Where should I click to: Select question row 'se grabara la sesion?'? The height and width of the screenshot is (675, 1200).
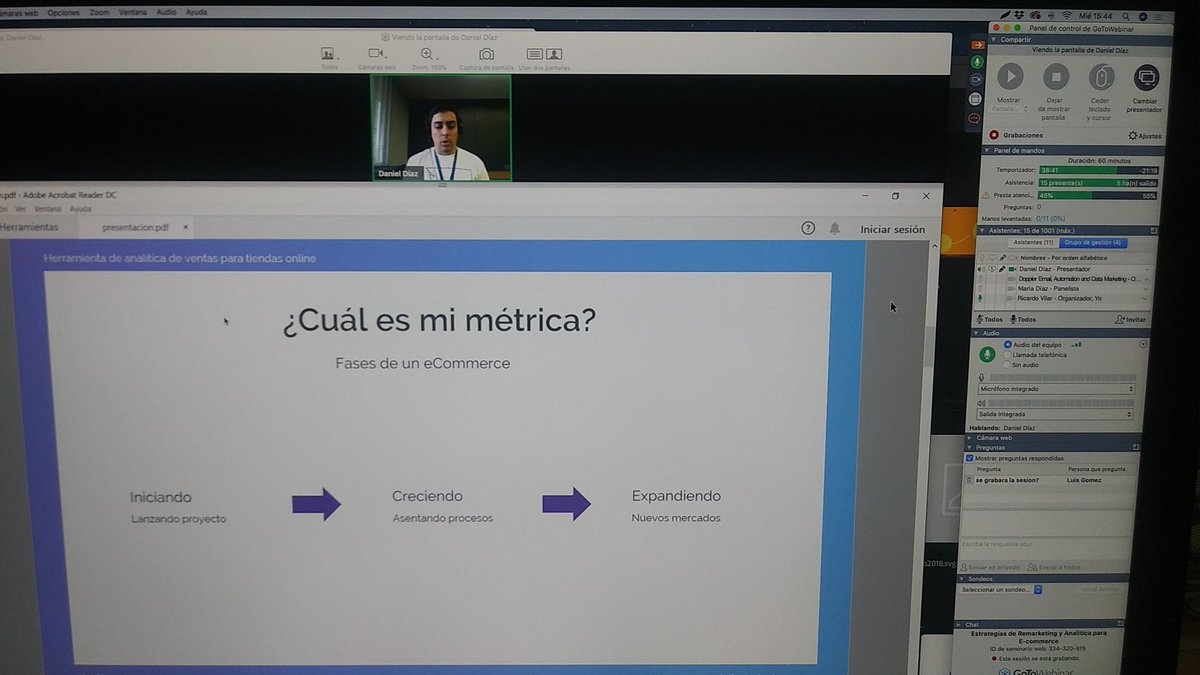pyautogui.click(x=1048, y=480)
